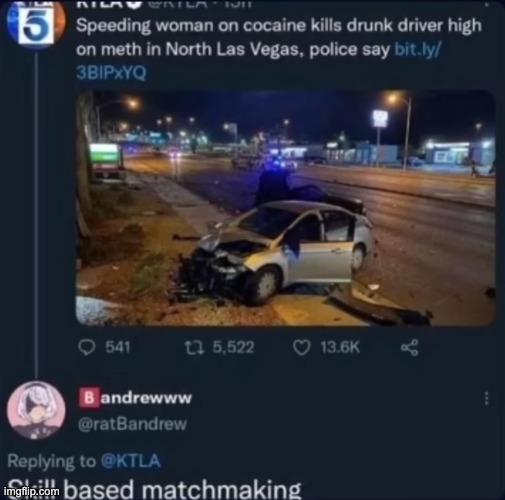Click the 'Skill based matchmaking' reply text
This screenshot has height=500, width=505.
[154, 490]
